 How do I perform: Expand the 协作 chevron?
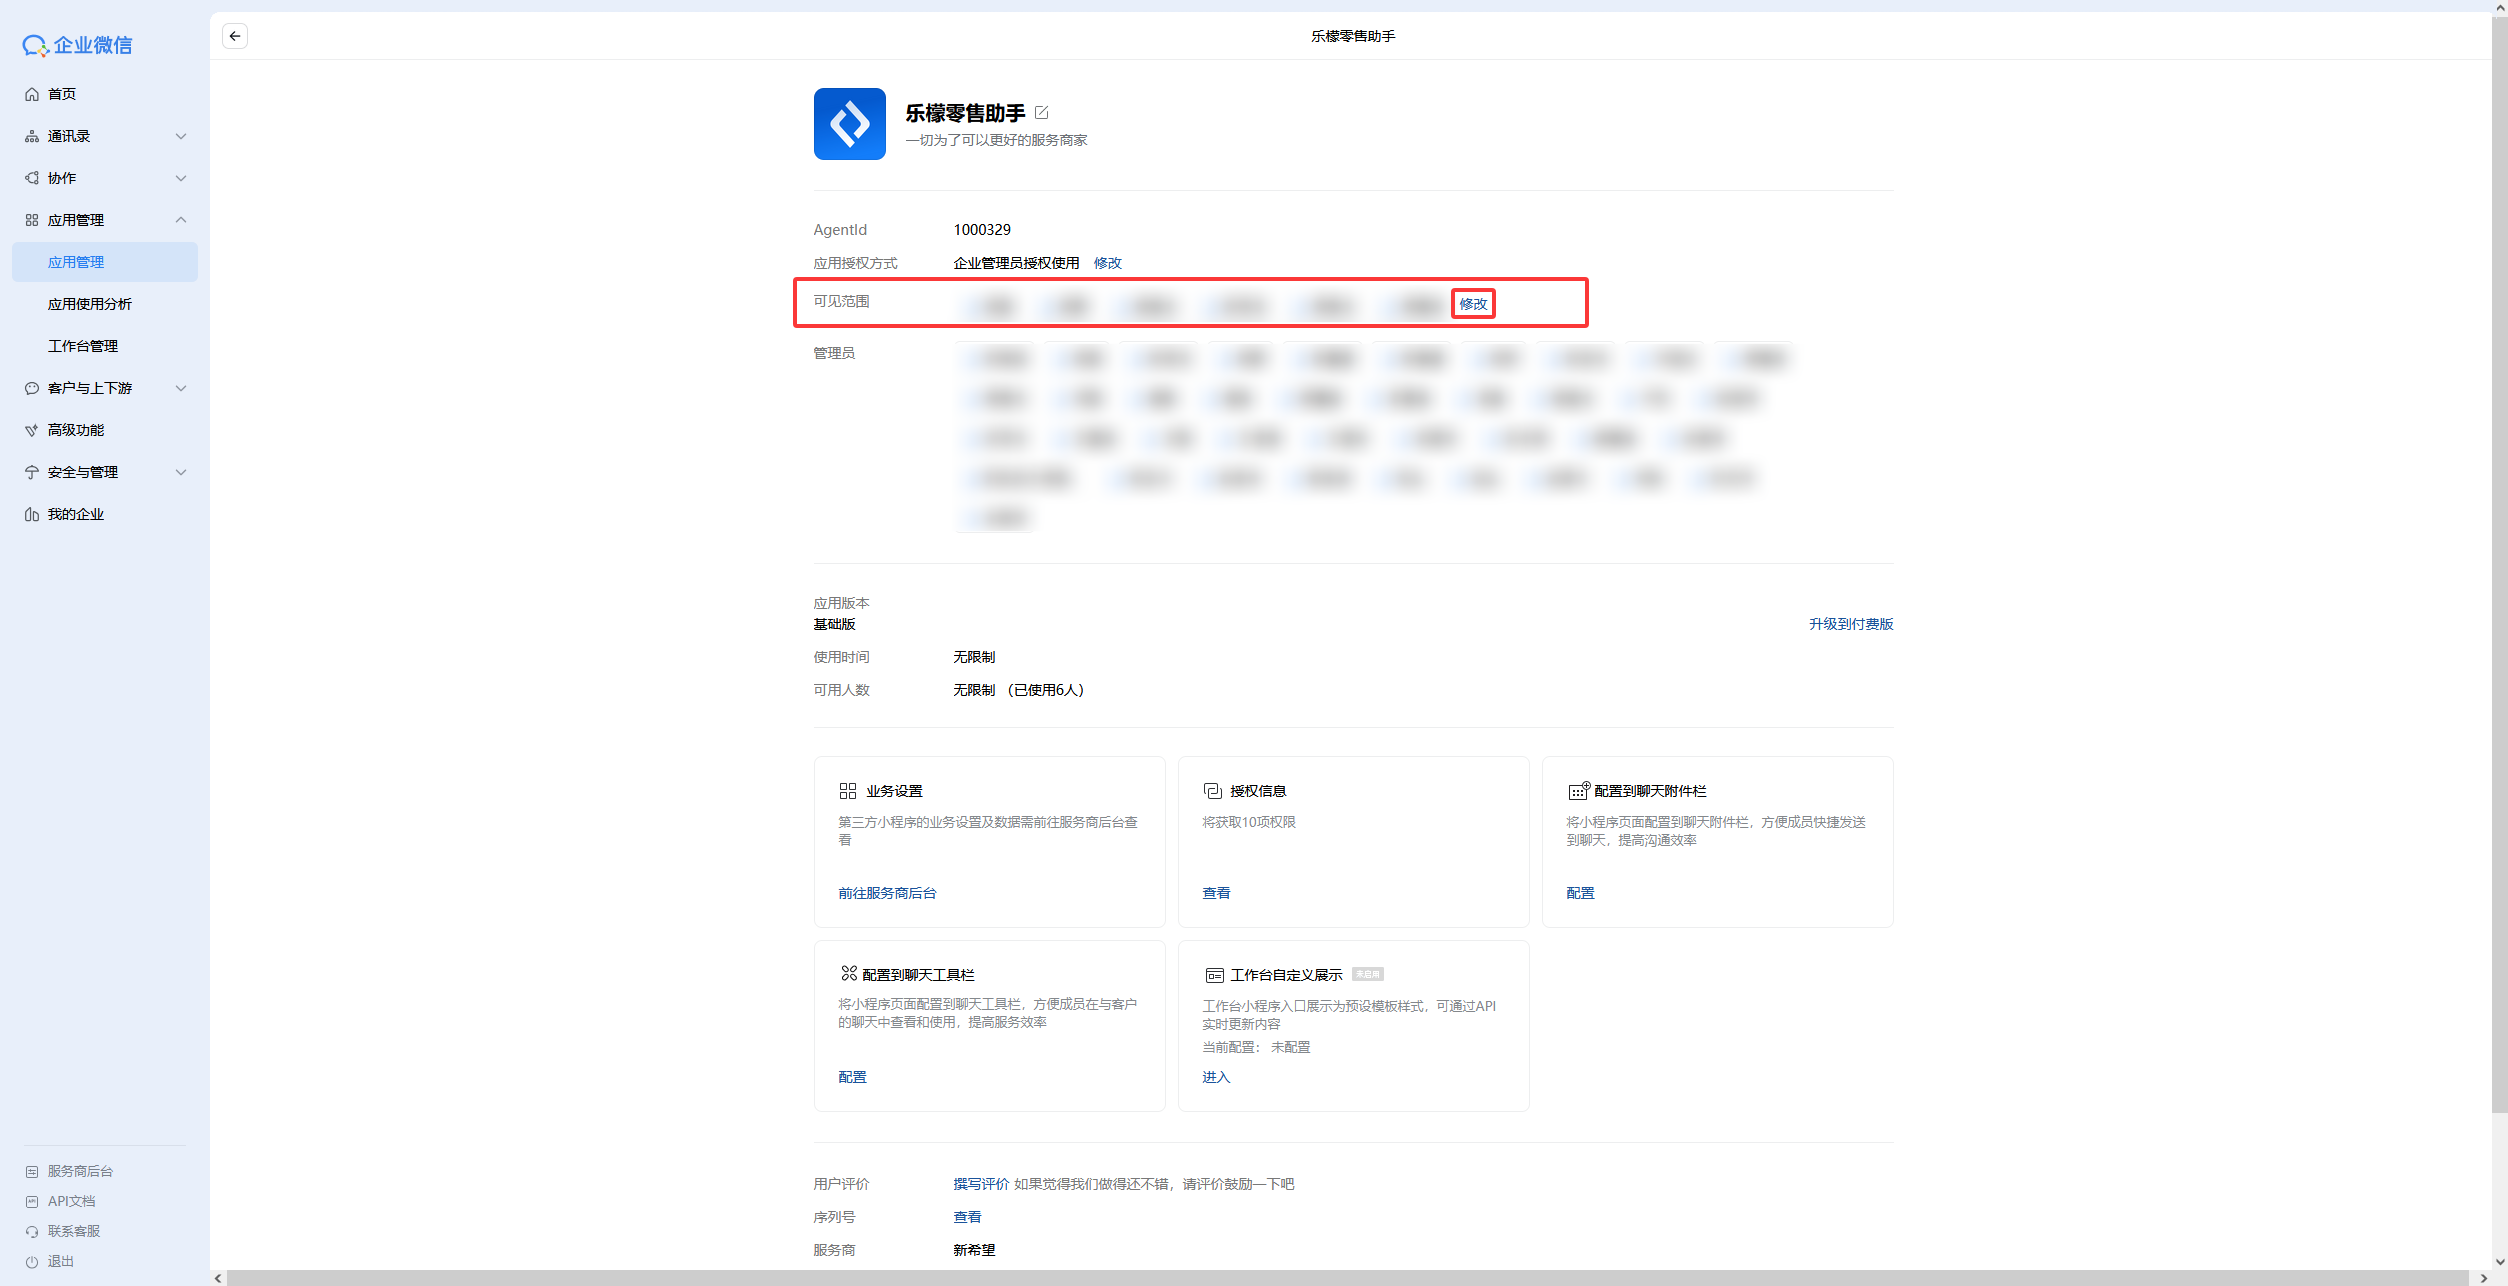point(181,178)
